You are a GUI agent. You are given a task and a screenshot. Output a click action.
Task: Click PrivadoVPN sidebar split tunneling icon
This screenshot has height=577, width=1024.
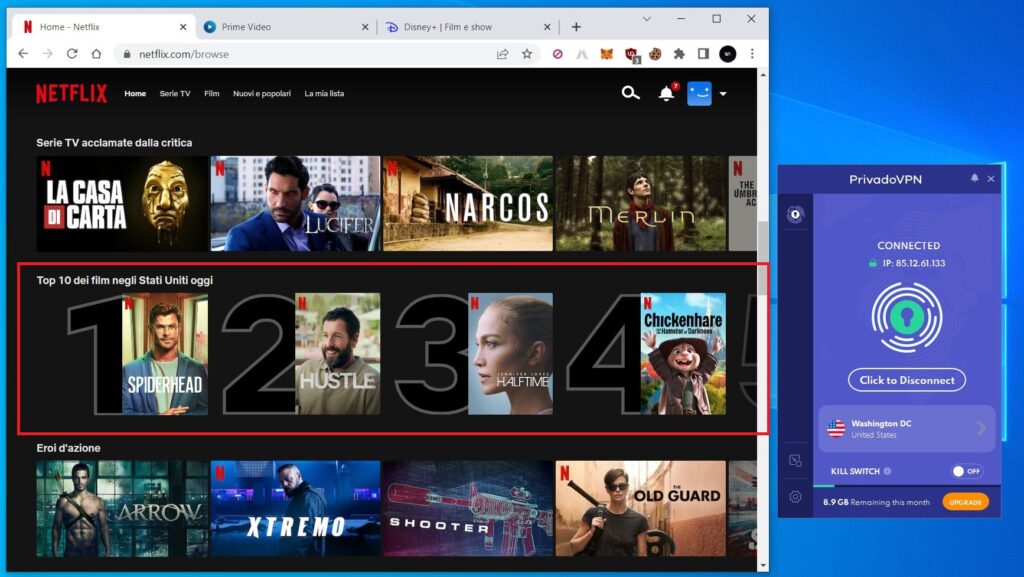[795, 461]
